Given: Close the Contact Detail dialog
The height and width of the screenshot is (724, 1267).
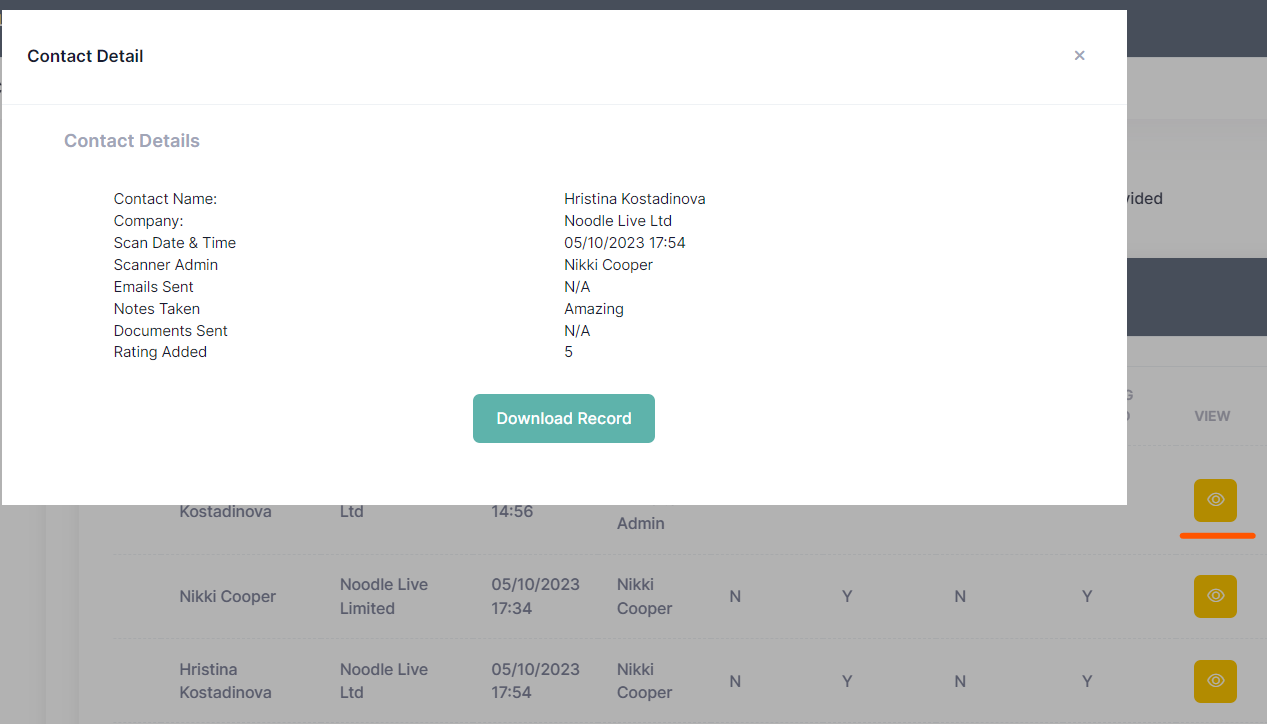Looking at the screenshot, I should 1079,56.
